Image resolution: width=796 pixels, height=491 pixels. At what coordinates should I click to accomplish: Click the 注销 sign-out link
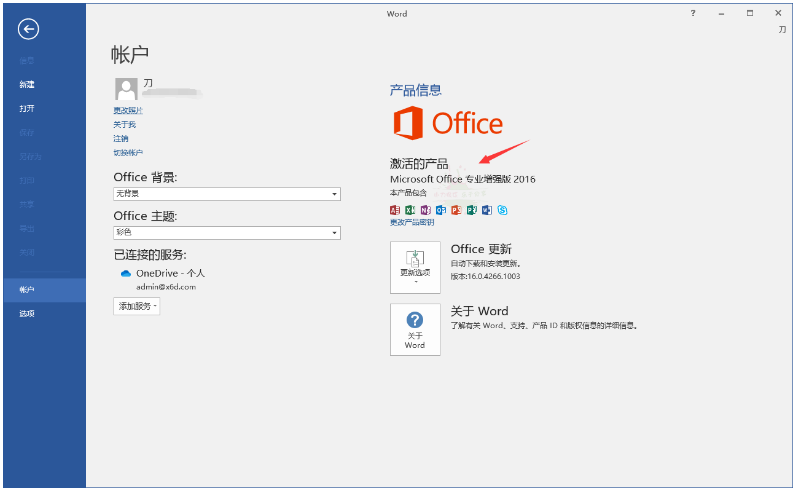point(121,139)
